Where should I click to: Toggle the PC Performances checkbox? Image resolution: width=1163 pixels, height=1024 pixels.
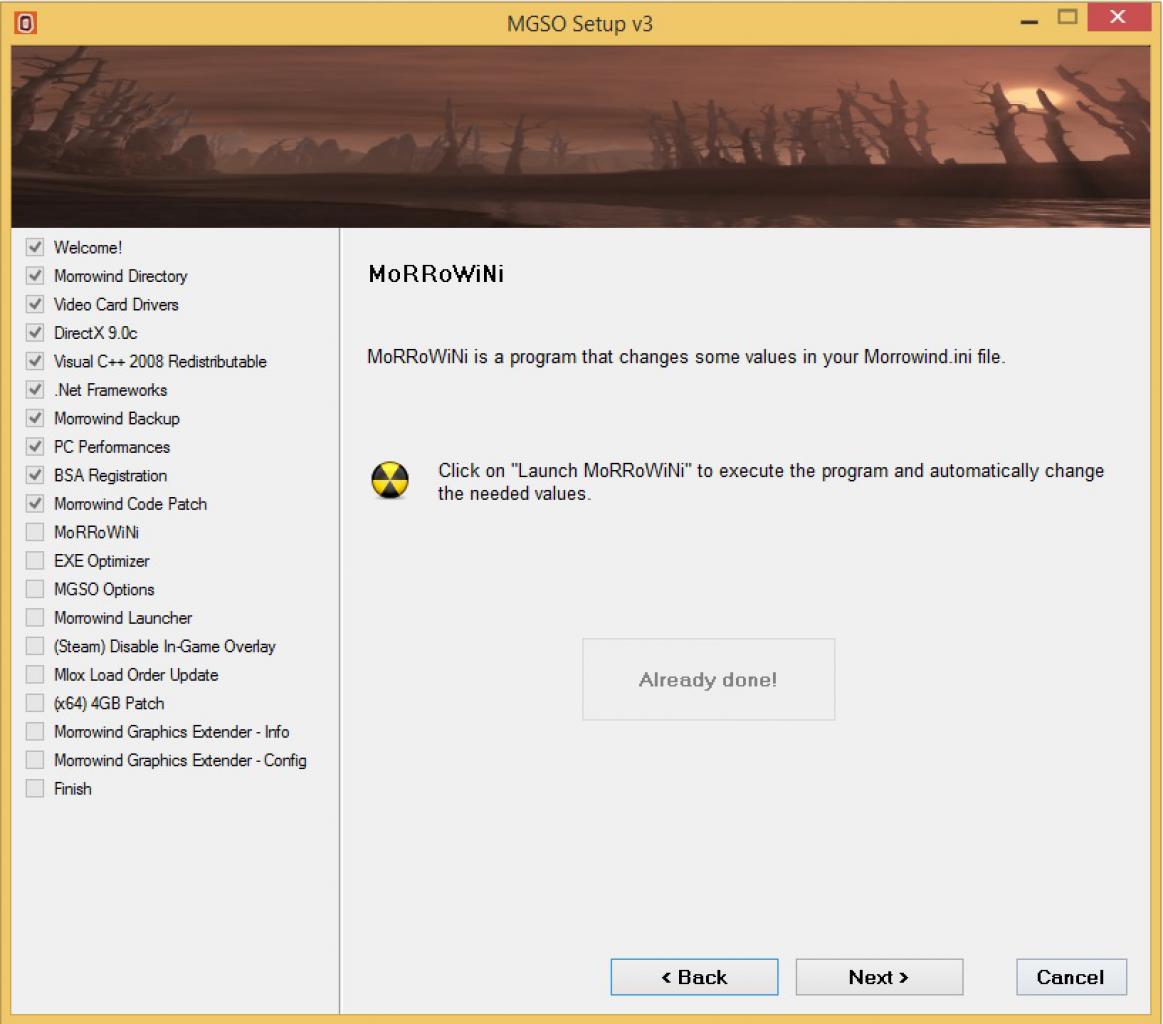coord(35,446)
